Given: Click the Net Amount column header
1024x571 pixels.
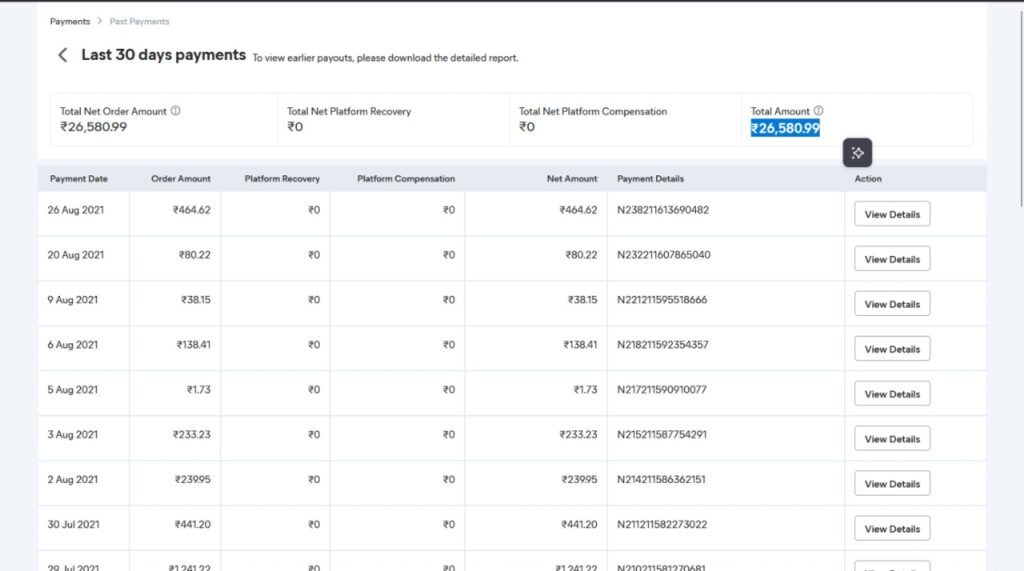Looking at the screenshot, I should 572,179.
